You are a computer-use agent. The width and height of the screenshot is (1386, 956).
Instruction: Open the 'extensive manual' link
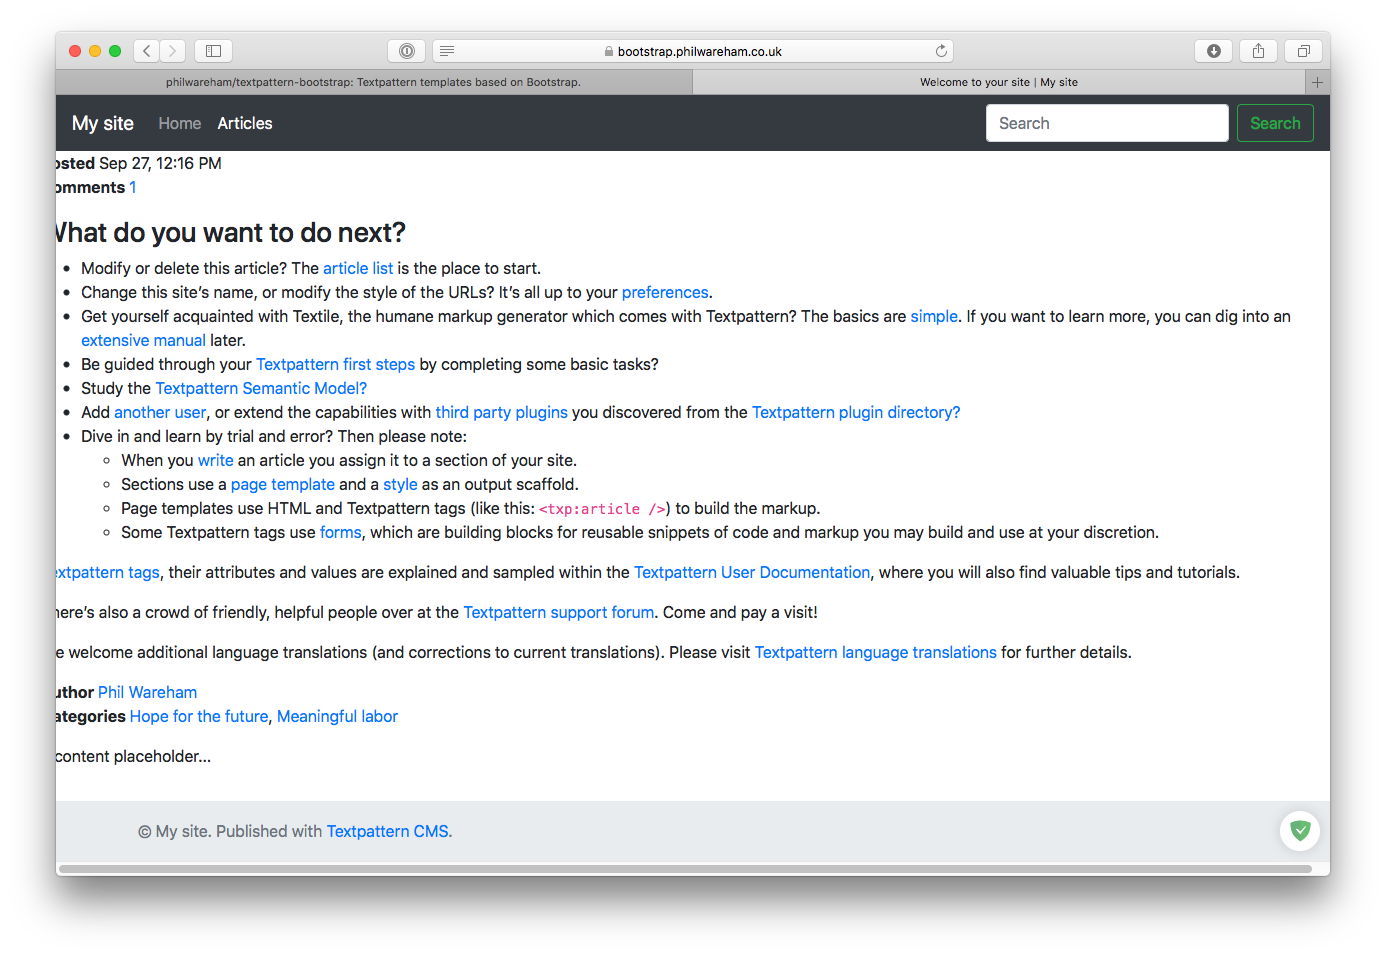143,340
